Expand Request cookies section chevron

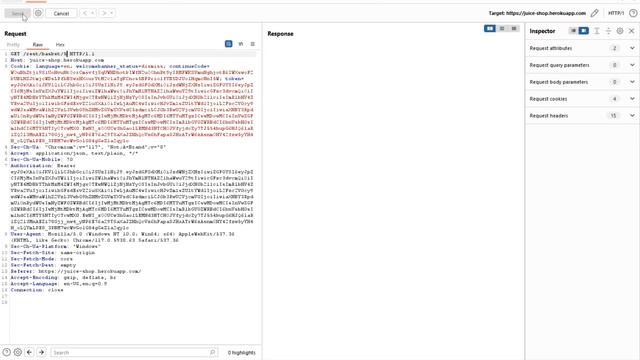click(632, 99)
